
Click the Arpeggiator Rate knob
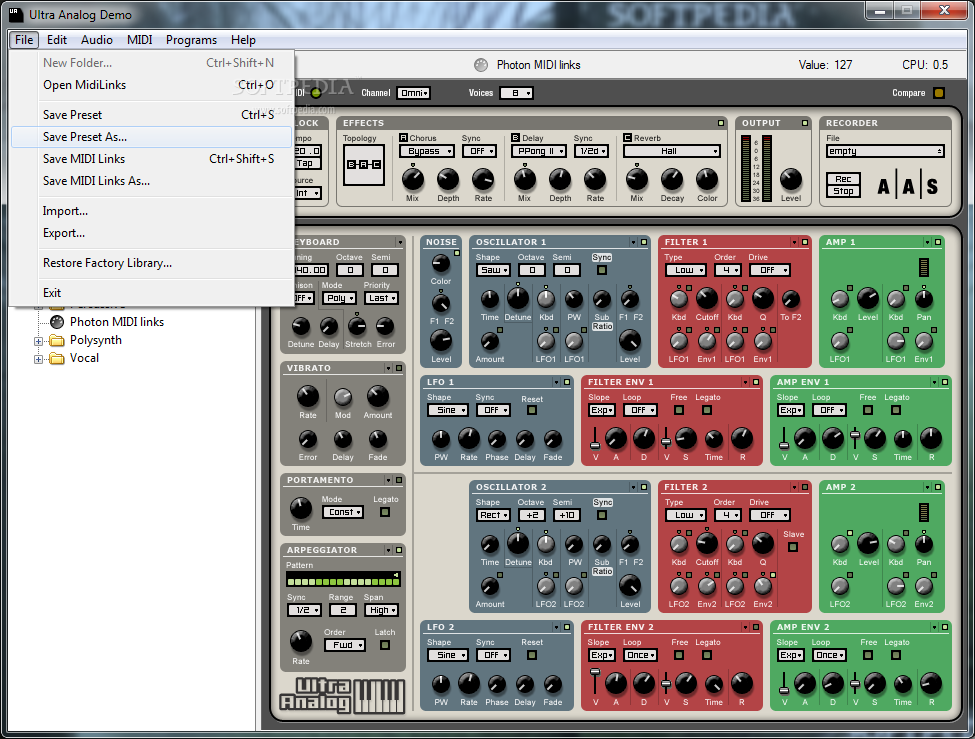(301, 641)
